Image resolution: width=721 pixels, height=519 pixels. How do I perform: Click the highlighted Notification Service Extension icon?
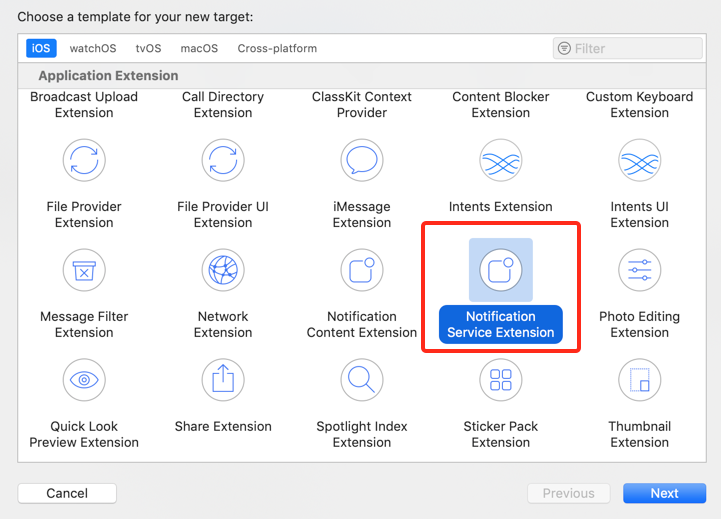501,270
